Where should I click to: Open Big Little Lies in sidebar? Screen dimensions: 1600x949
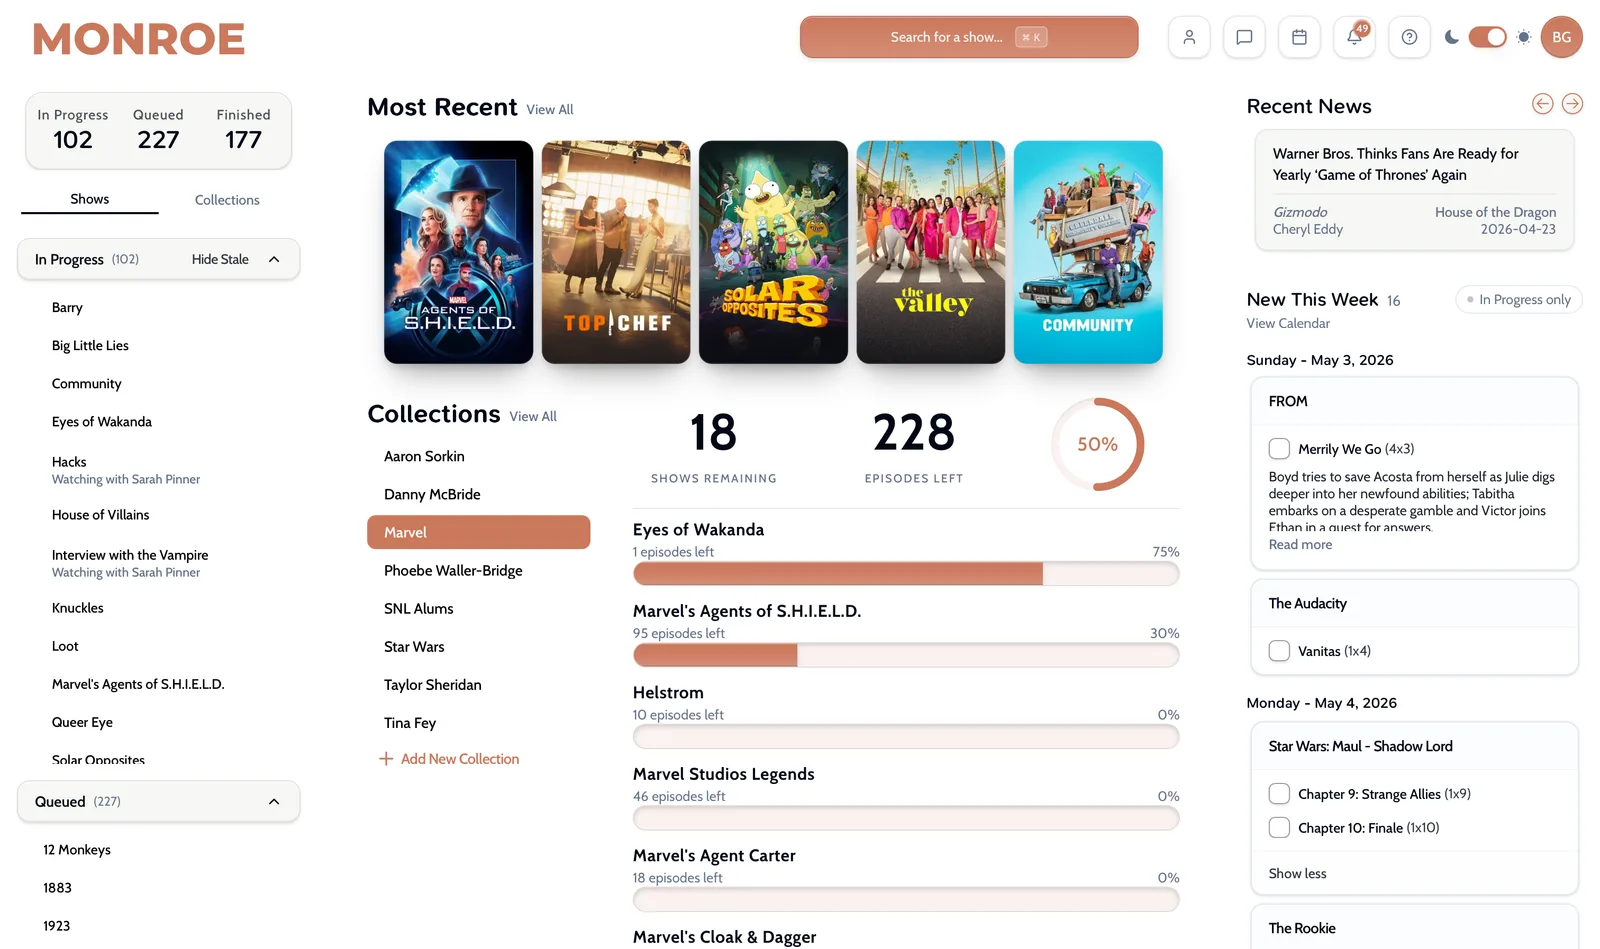pyautogui.click(x=90, y=346)
